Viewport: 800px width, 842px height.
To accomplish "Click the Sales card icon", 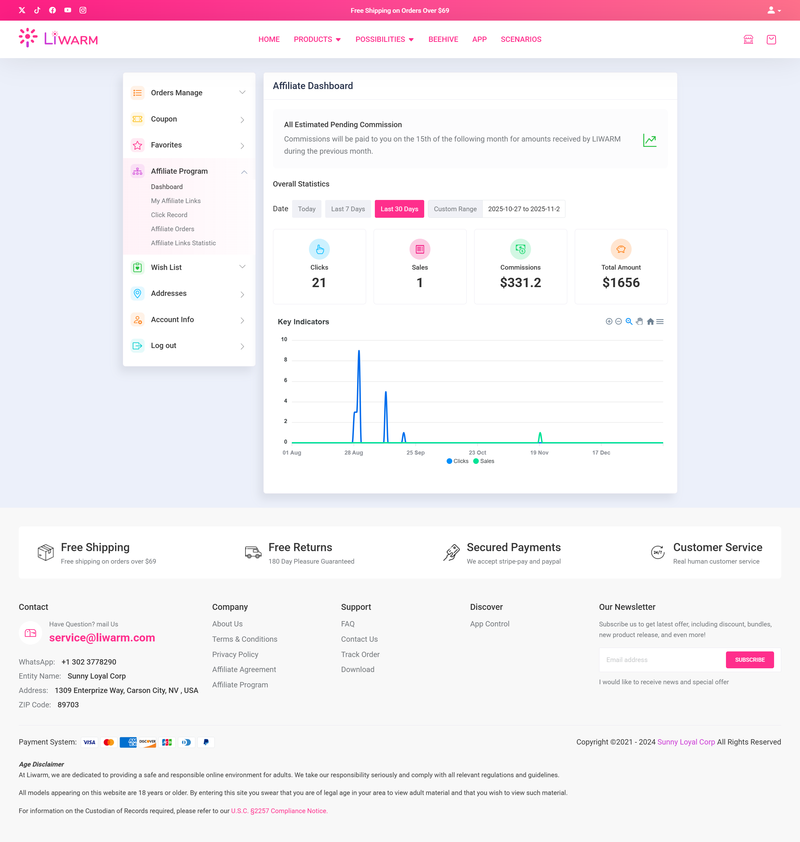I will [x=420, y=249].
